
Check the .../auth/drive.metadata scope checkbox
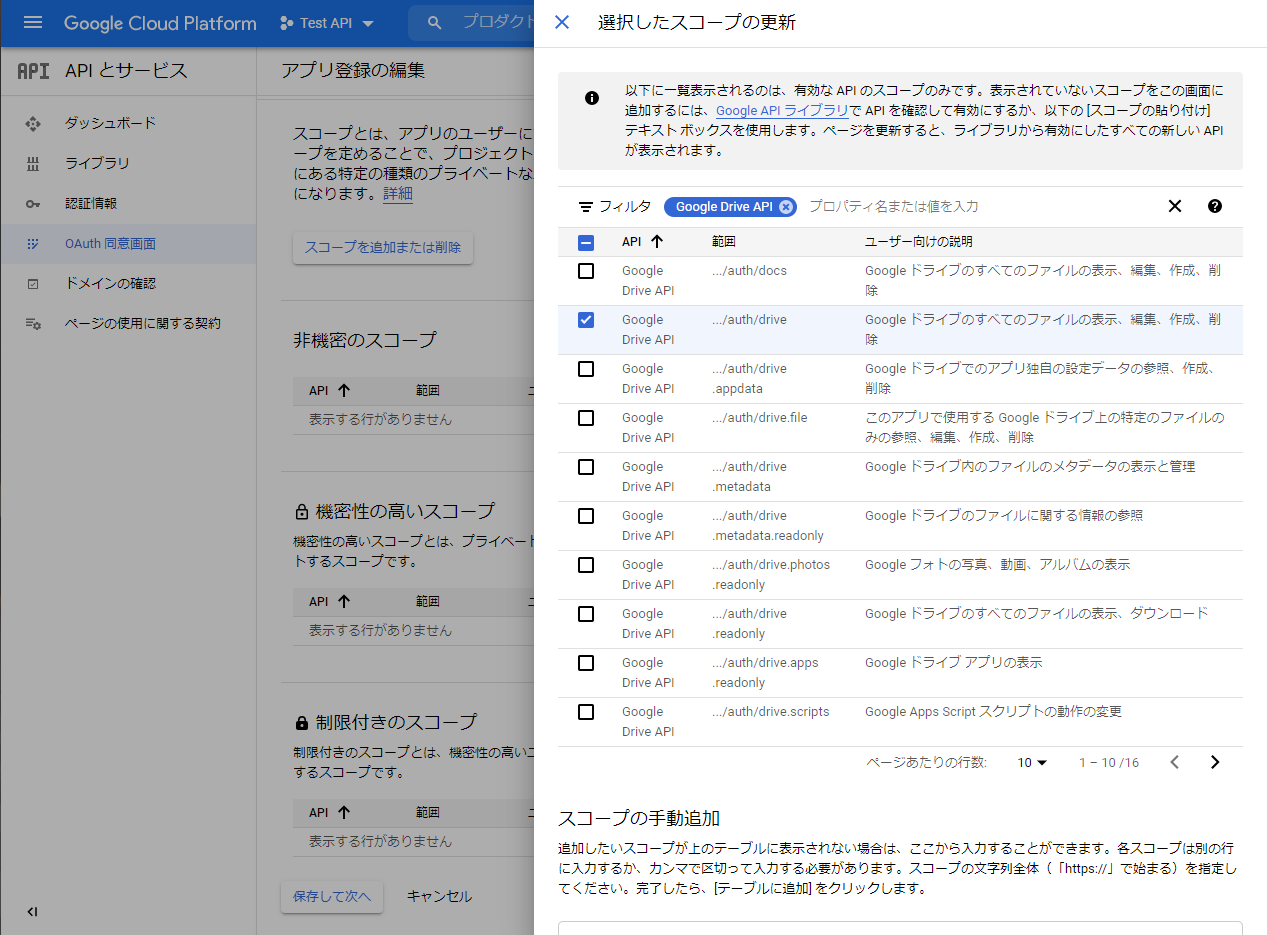tap(586, 467)
